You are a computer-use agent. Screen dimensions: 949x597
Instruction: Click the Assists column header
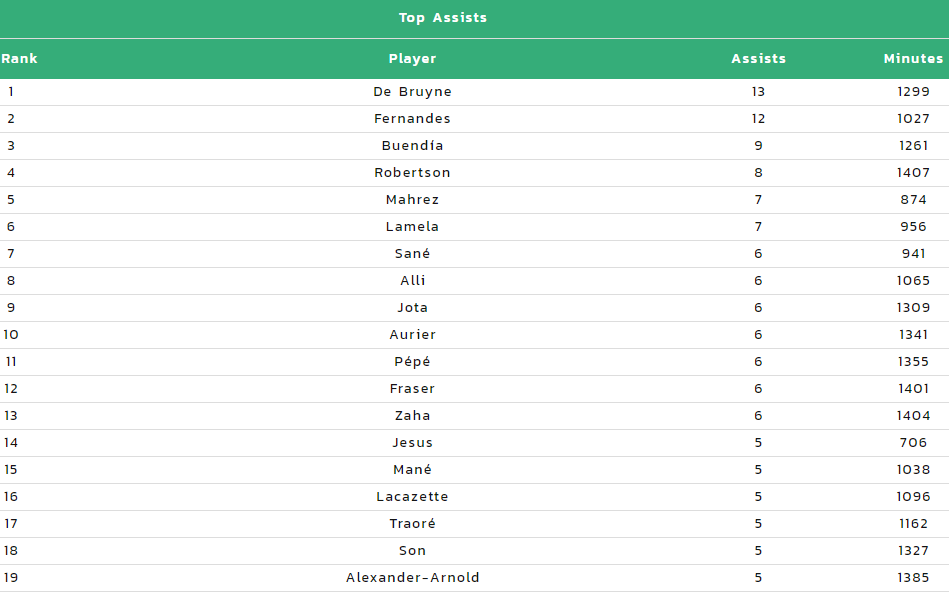758,59
